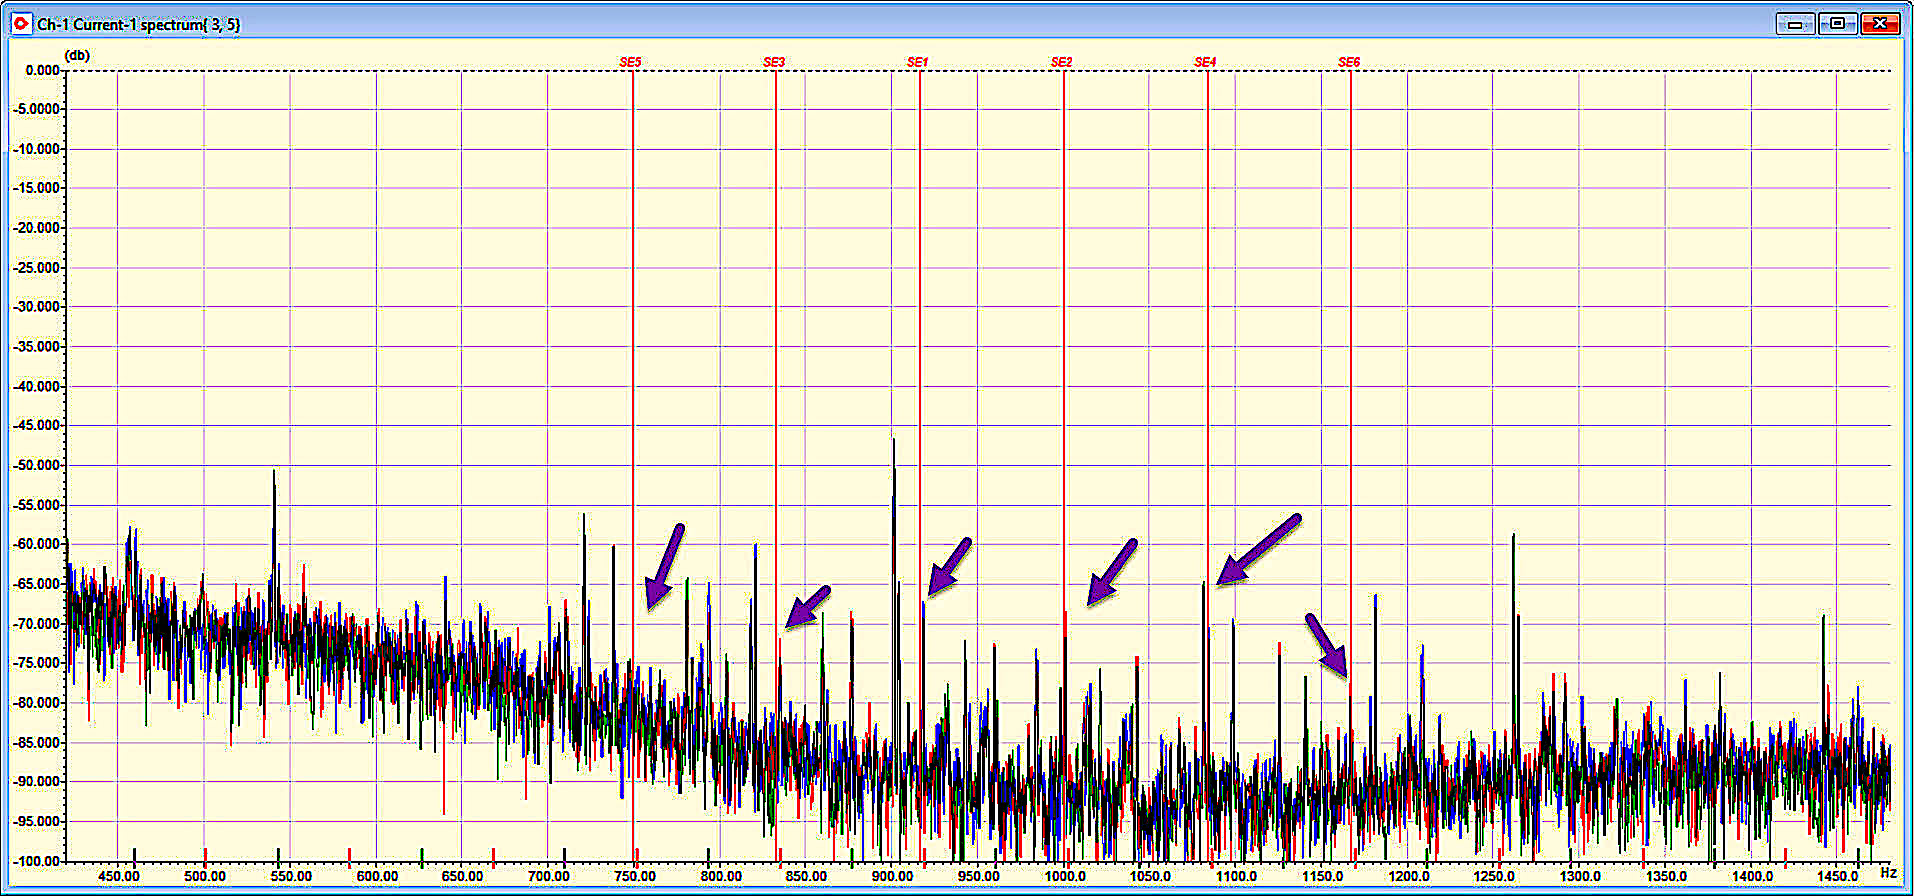Click the -30.000 y-axis value
1914x896 pixels.
click(x=37, y=307)
